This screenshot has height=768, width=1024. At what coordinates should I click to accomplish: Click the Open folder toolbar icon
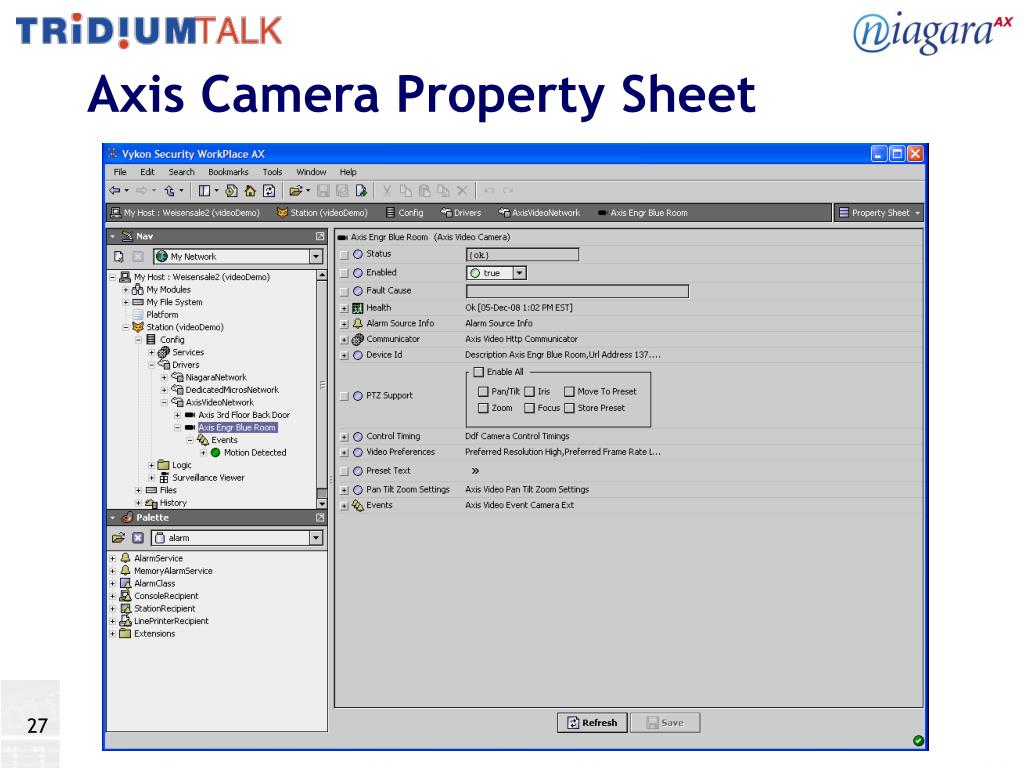[296, 191]
